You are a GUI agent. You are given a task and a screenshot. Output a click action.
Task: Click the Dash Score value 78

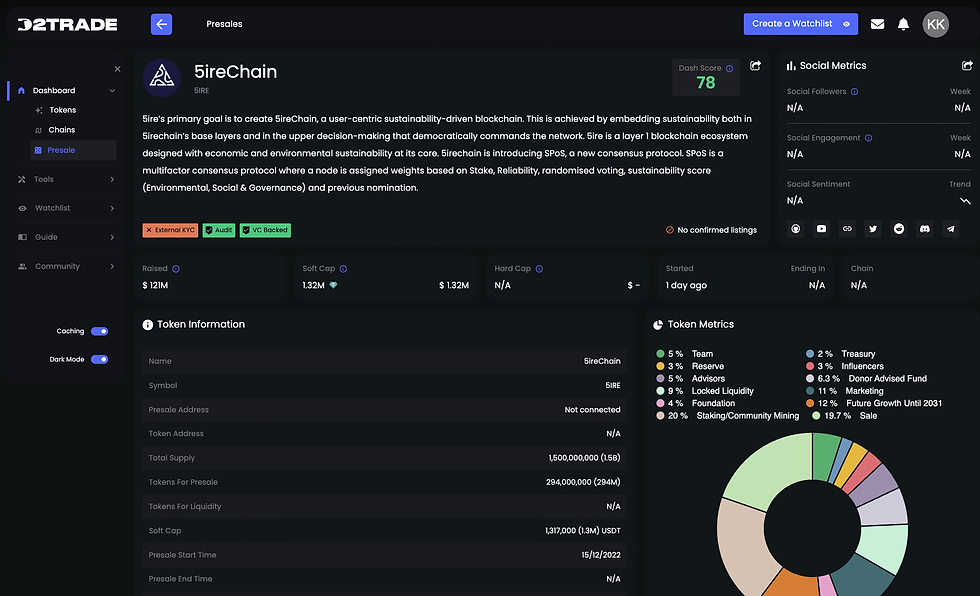(x=706, y=82)
